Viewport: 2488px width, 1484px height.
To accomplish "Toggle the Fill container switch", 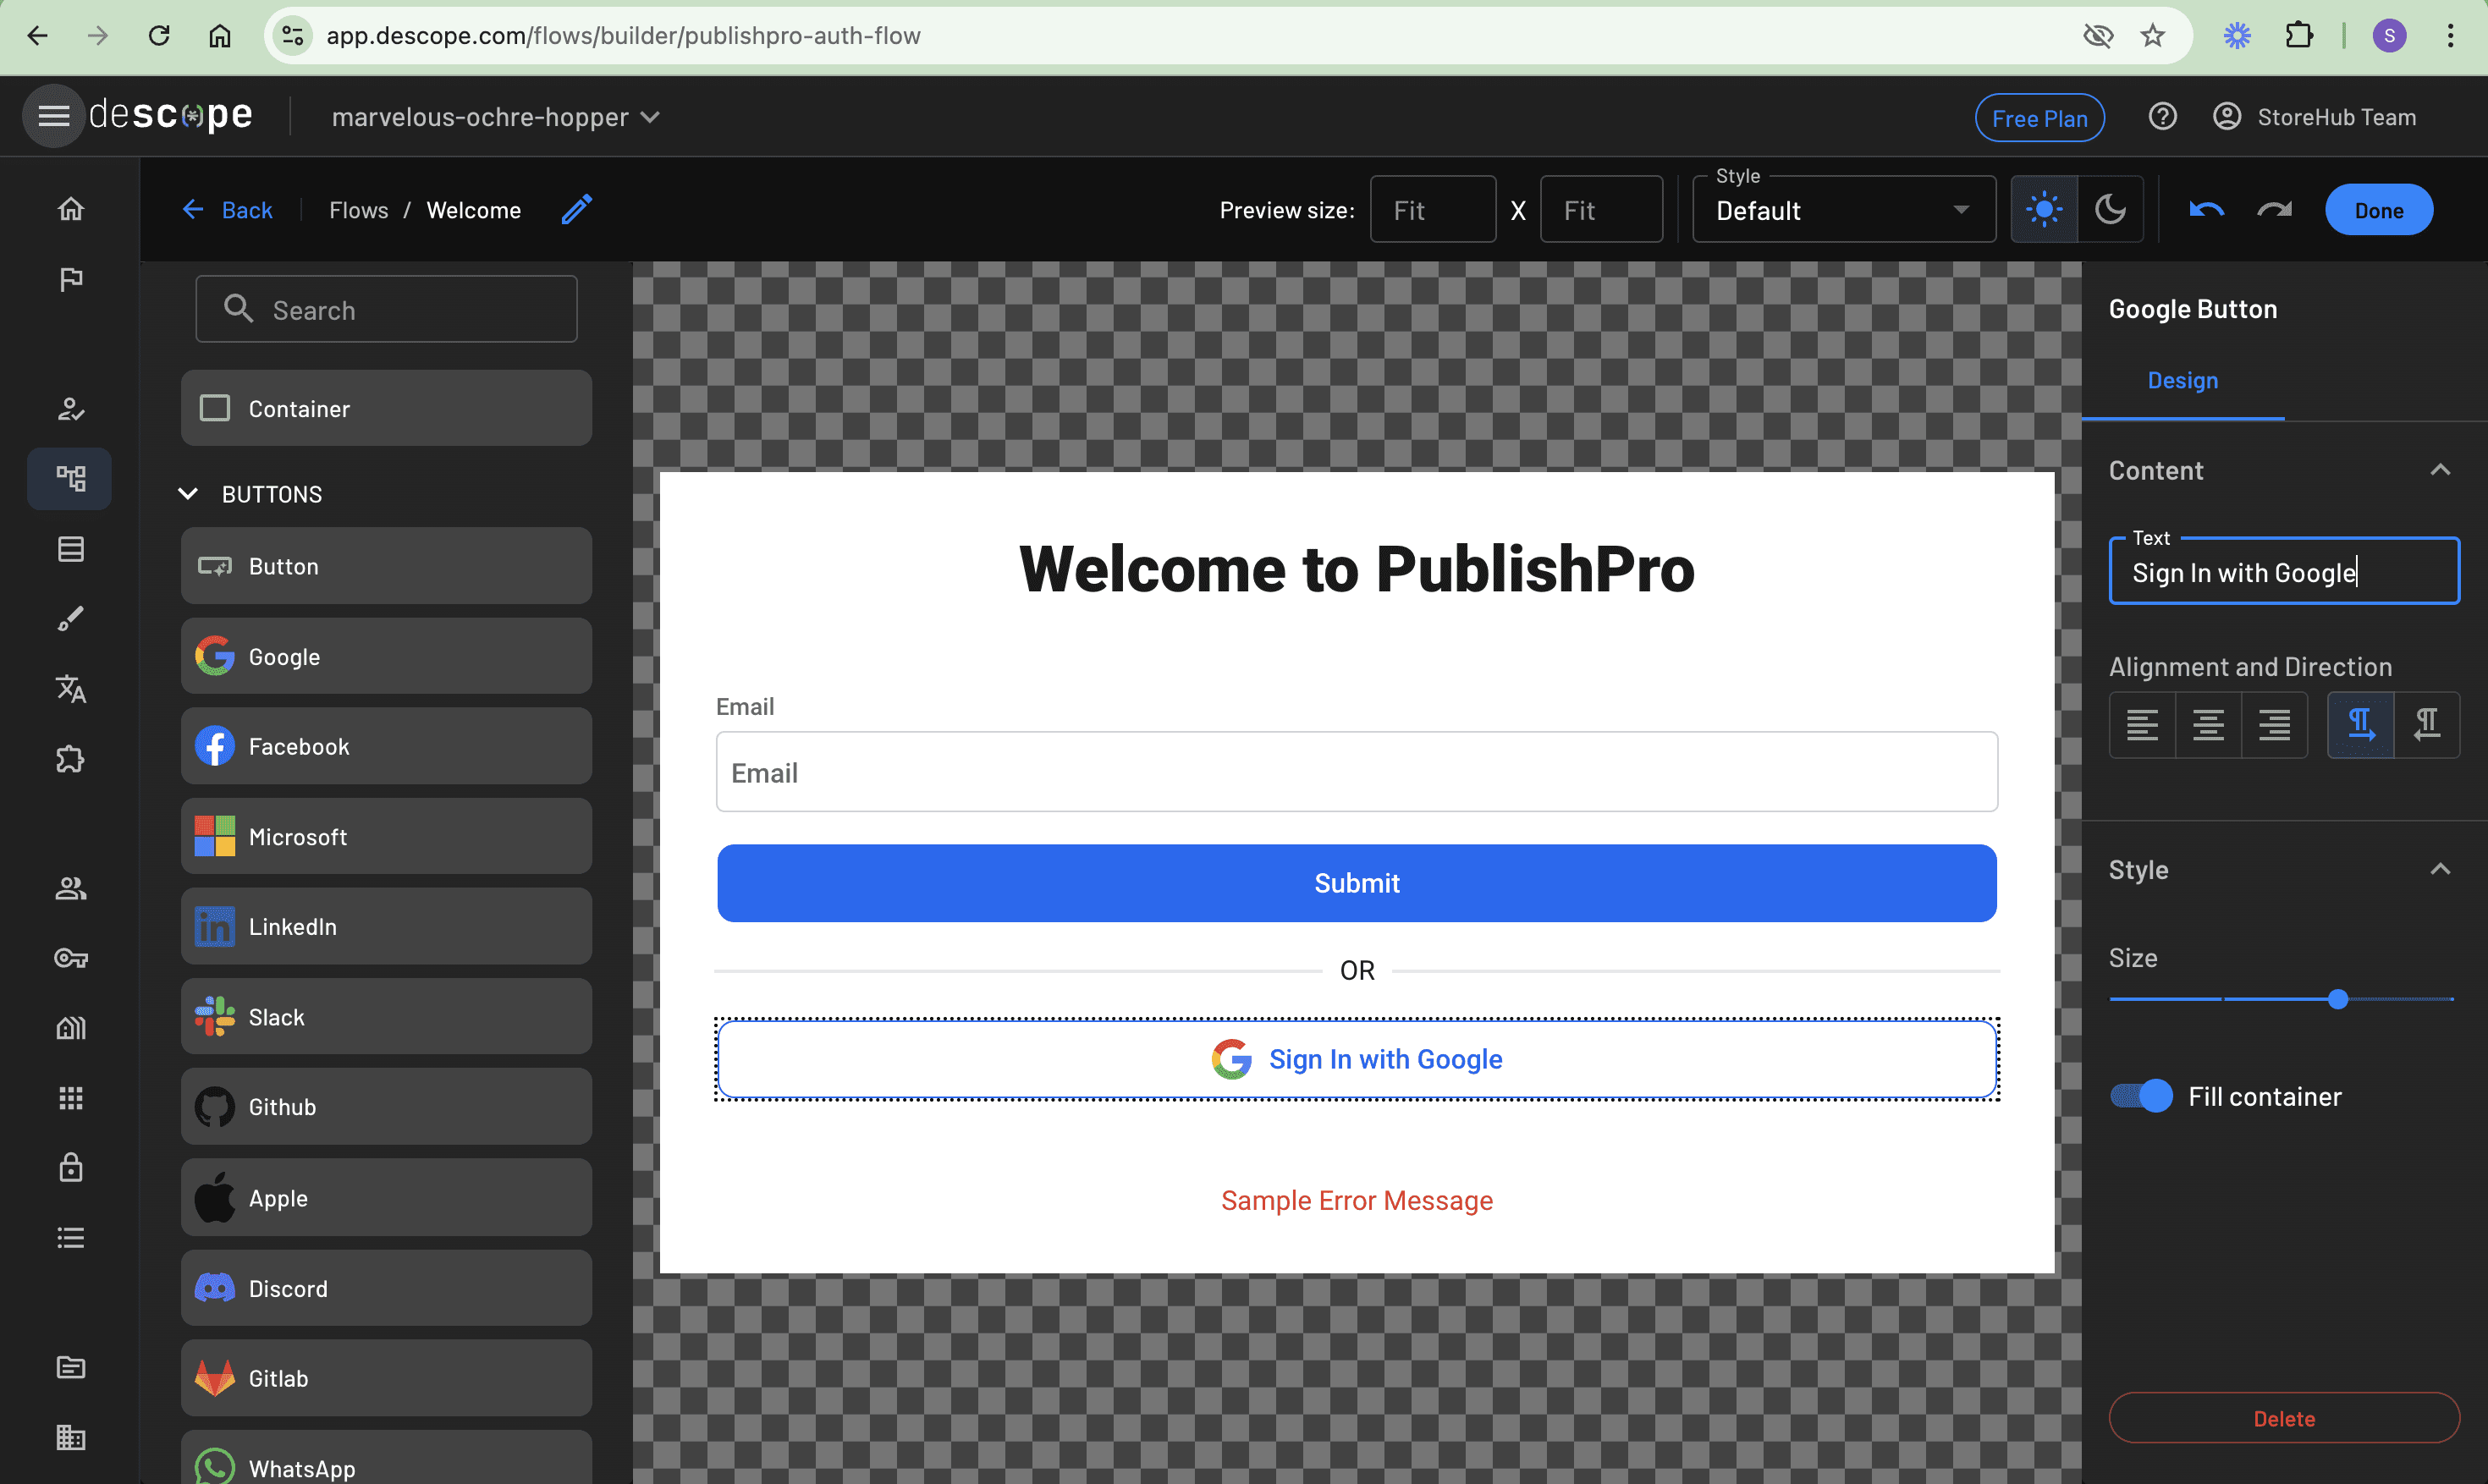I will (2141, 1096).
